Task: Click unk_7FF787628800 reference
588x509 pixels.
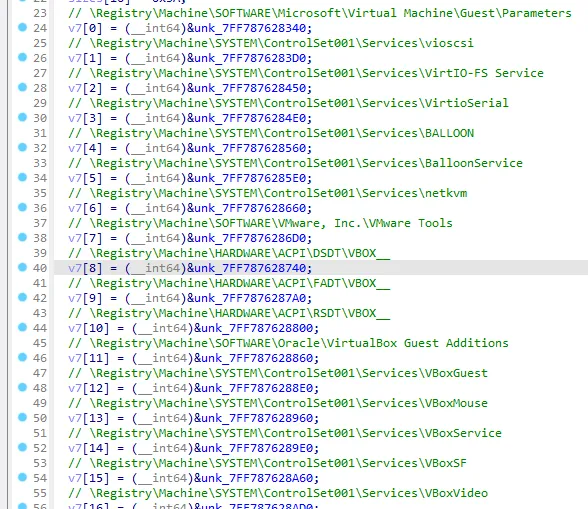Action: click(x=258, y=328)
